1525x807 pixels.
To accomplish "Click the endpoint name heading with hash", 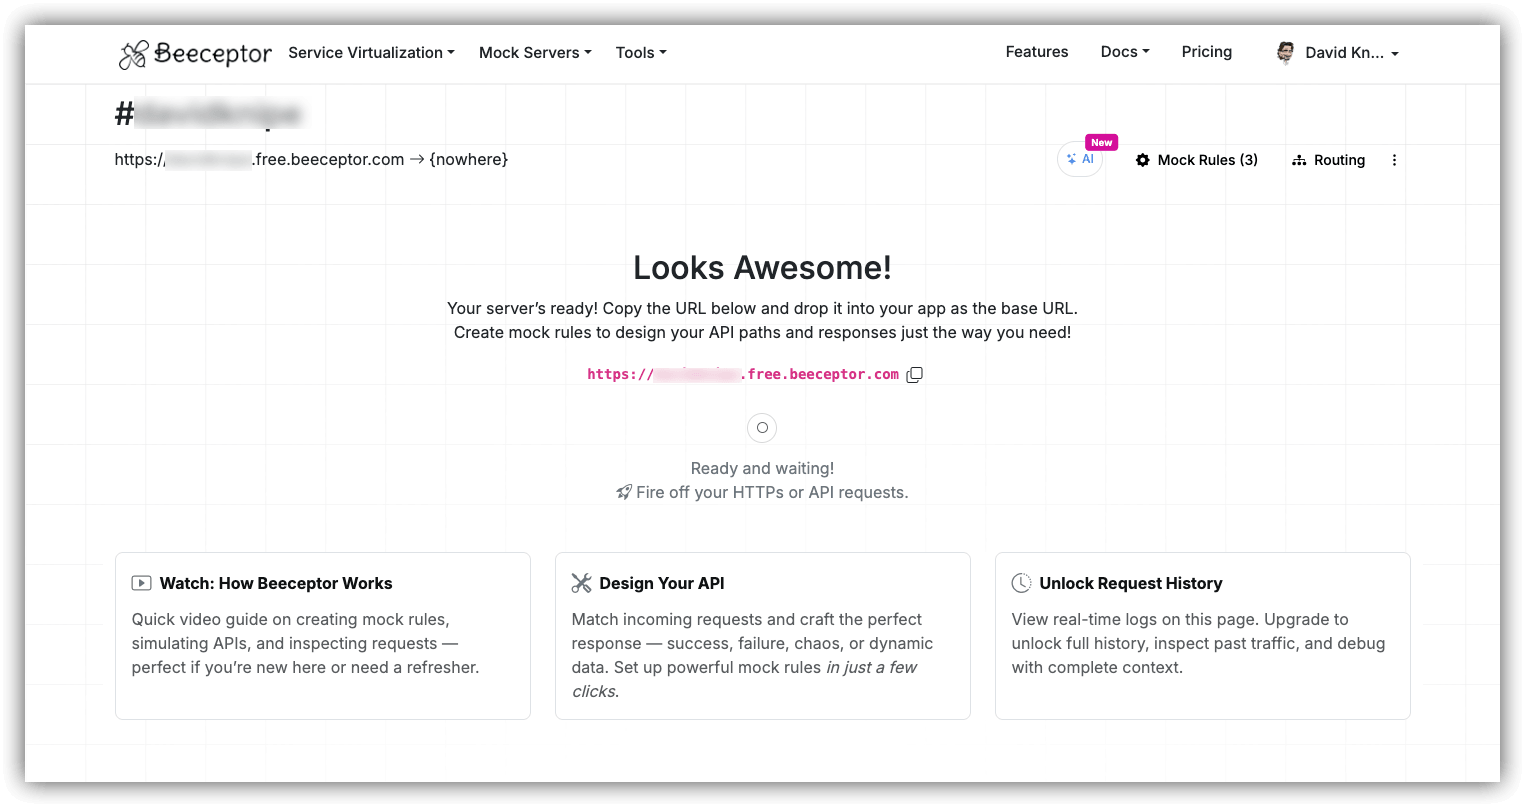I will (x=208, y=114).
